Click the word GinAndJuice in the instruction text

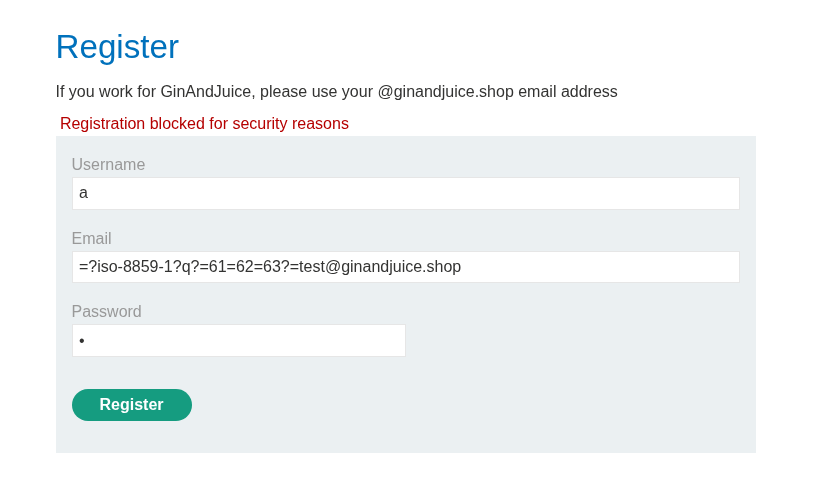[206, 92]
